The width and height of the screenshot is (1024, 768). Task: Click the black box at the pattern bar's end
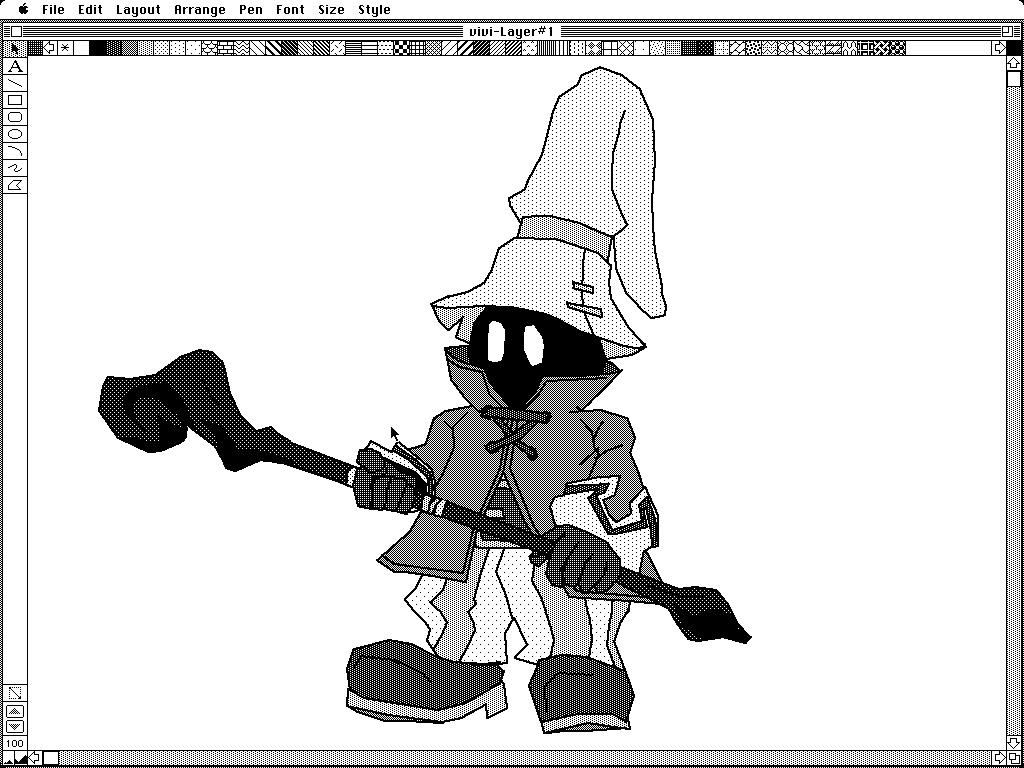pos(1014,48)
